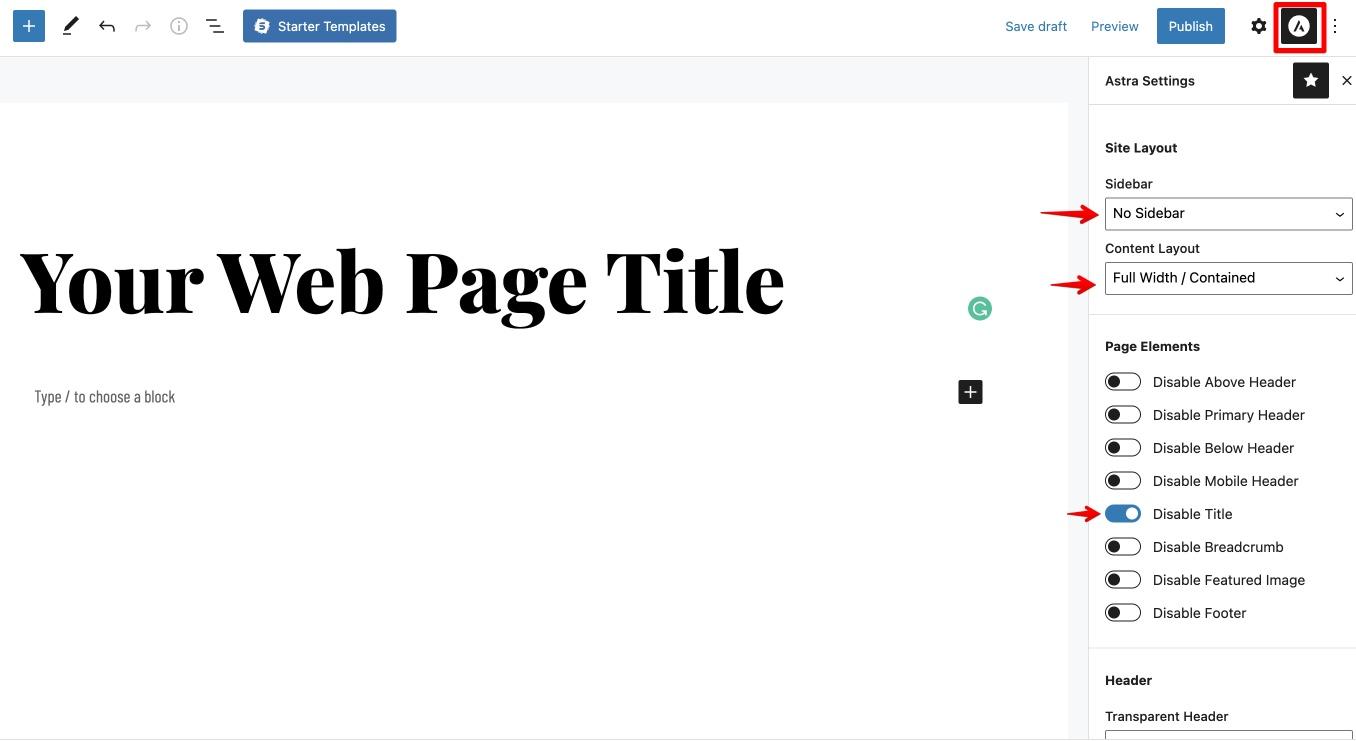Turn off the Disable Title toggle
The image size is (1356, 741).
click(x=1122, y=513)
